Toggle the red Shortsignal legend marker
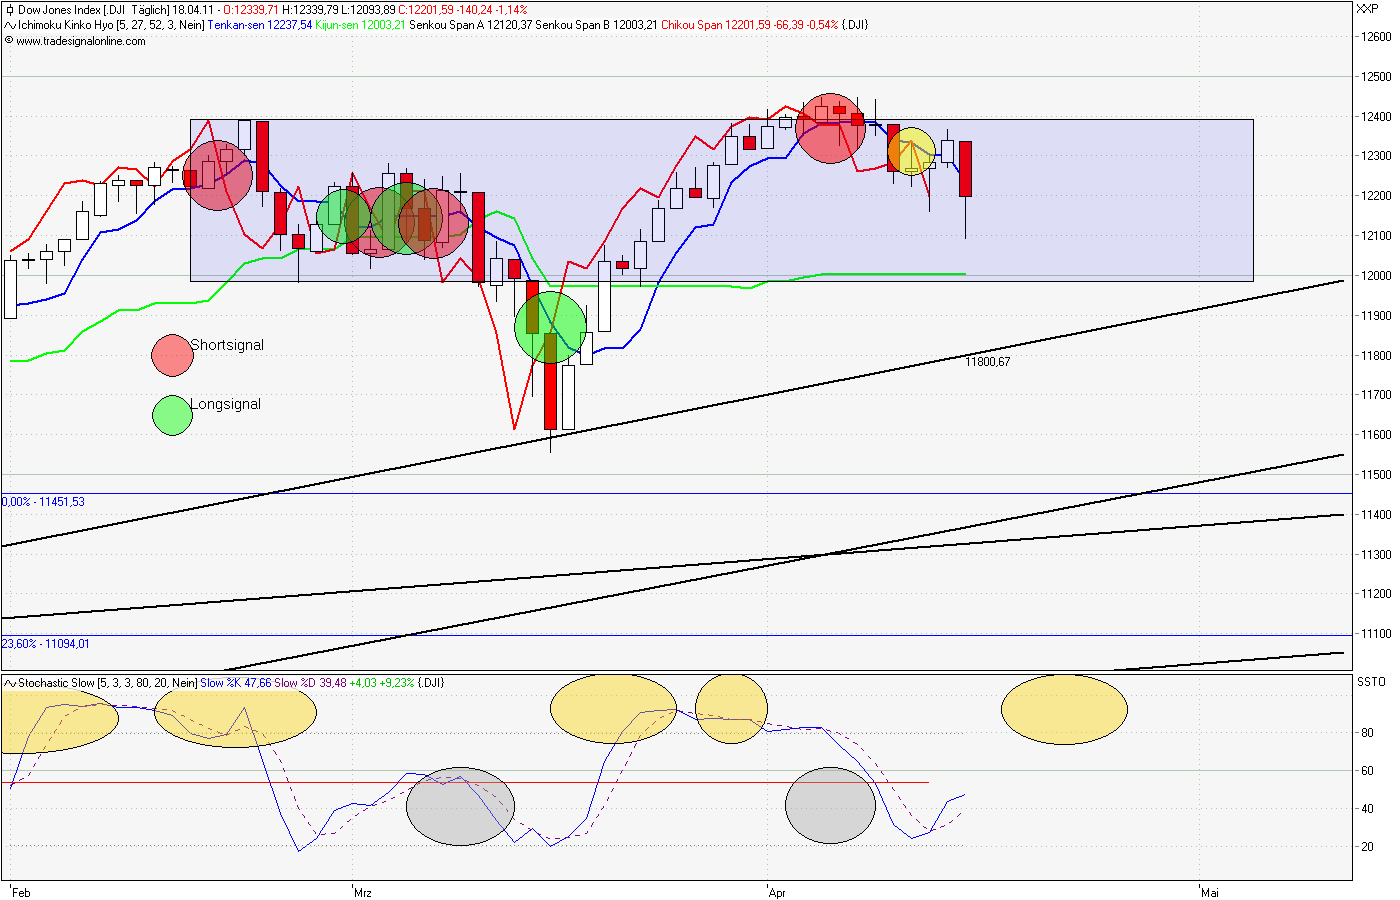The width and height of the screenshot is (1400, 900). pyautogui.click(x=172, y=354)
